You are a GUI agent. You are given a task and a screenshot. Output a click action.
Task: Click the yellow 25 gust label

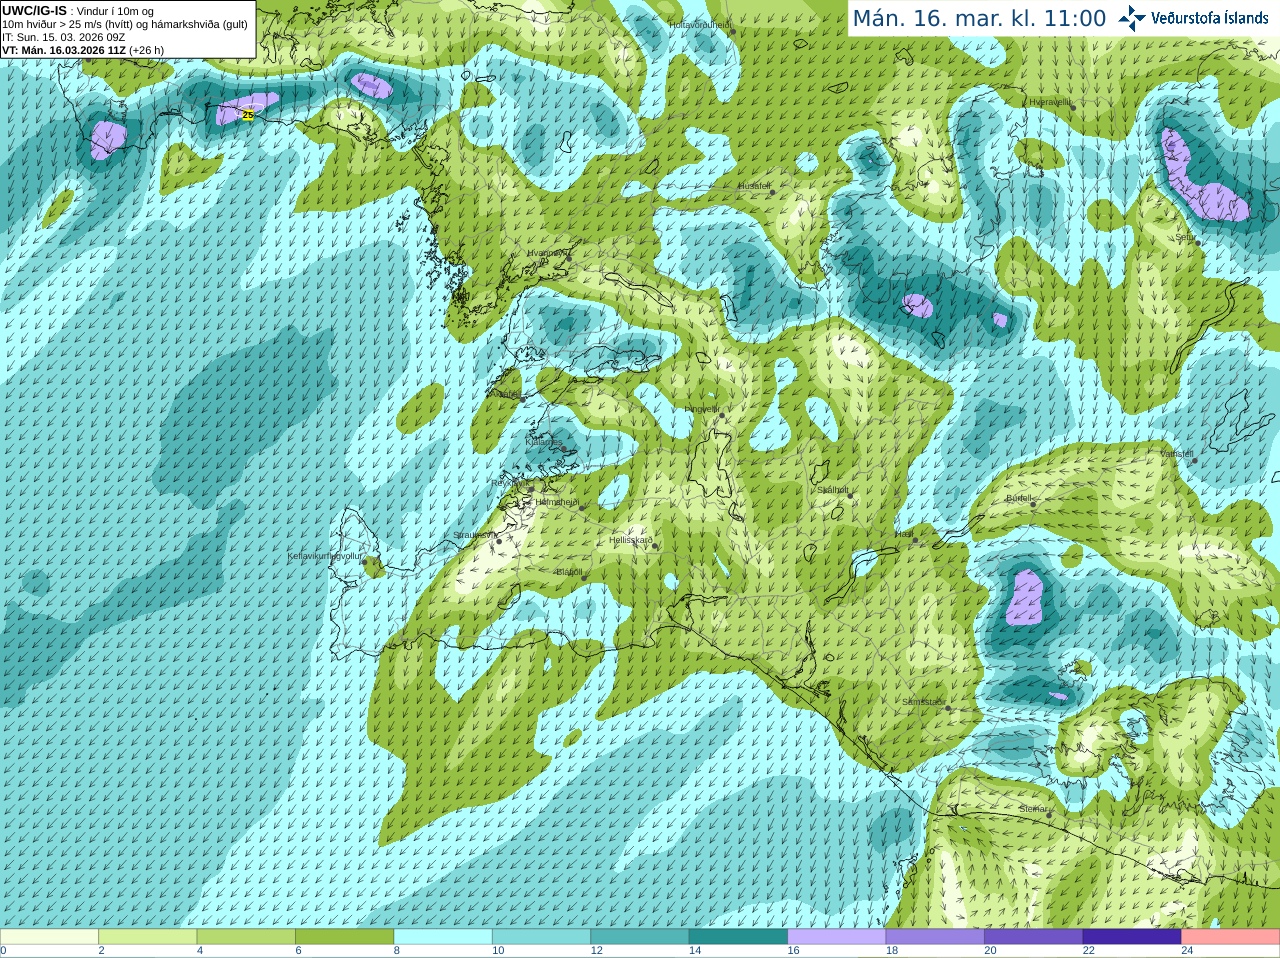pyautogui.click(x=248, y=116)
